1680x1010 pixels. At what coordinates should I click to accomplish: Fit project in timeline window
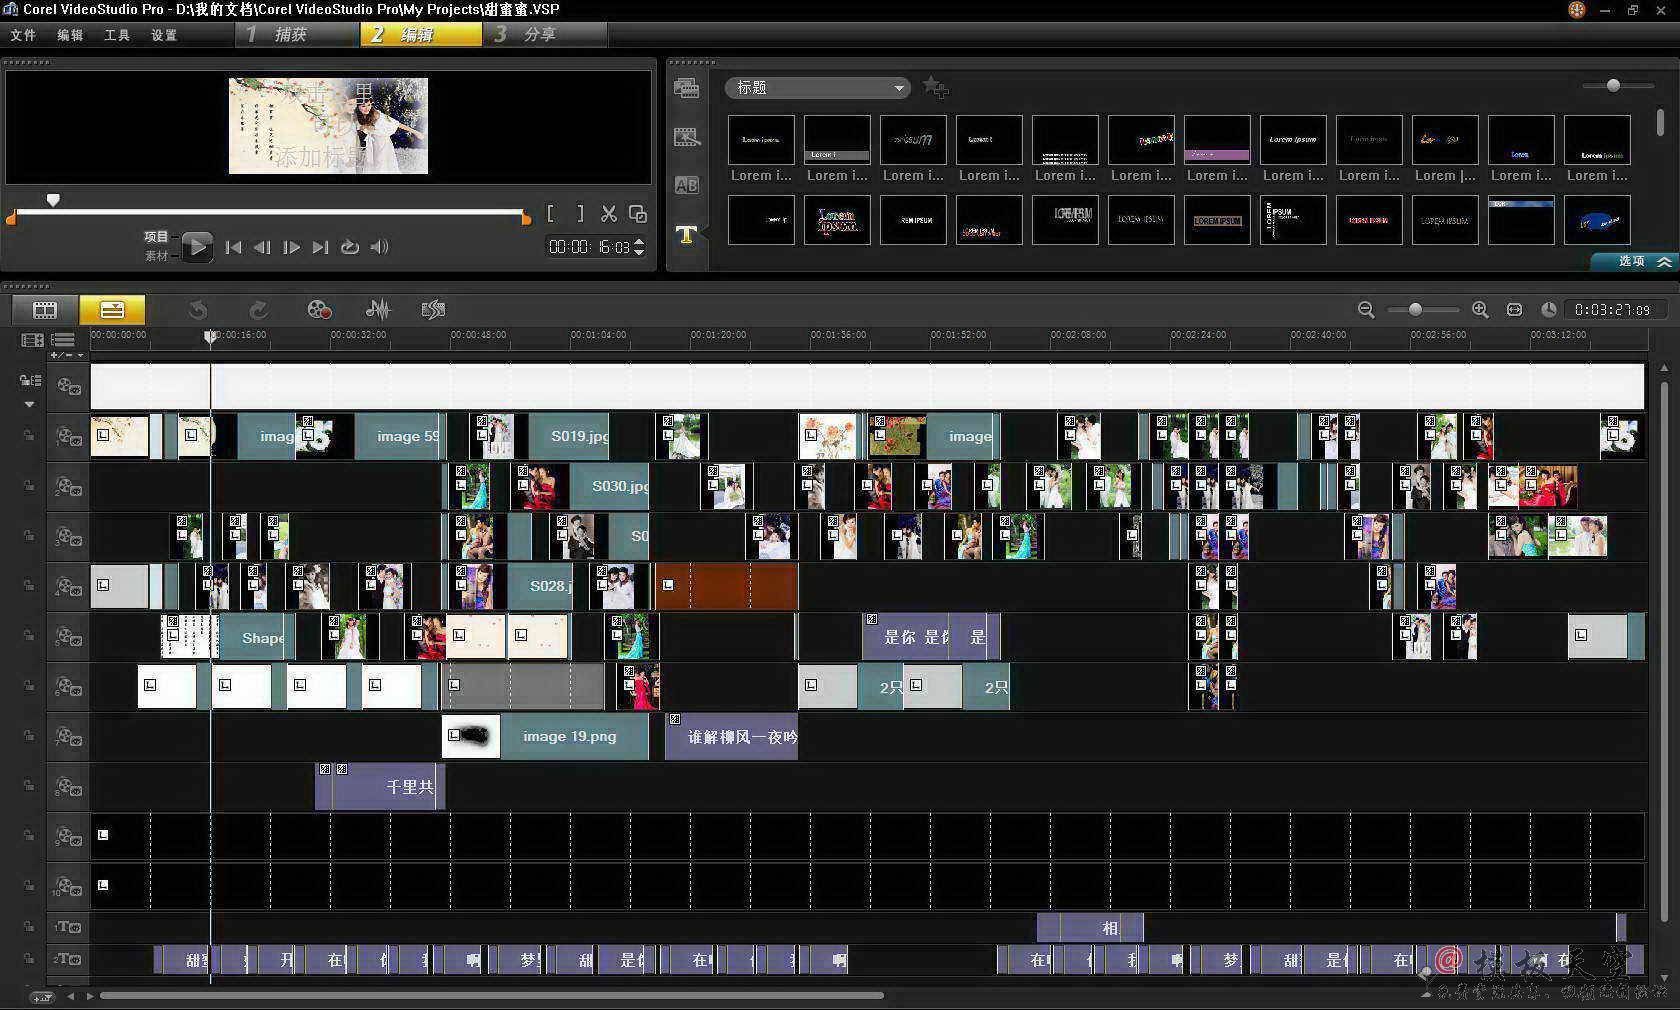pos(1514,310)
